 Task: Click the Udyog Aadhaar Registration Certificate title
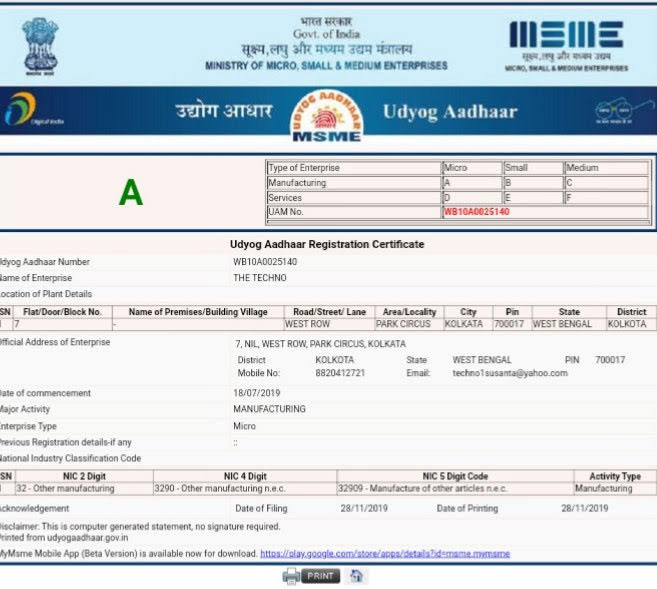click(327, 244)
